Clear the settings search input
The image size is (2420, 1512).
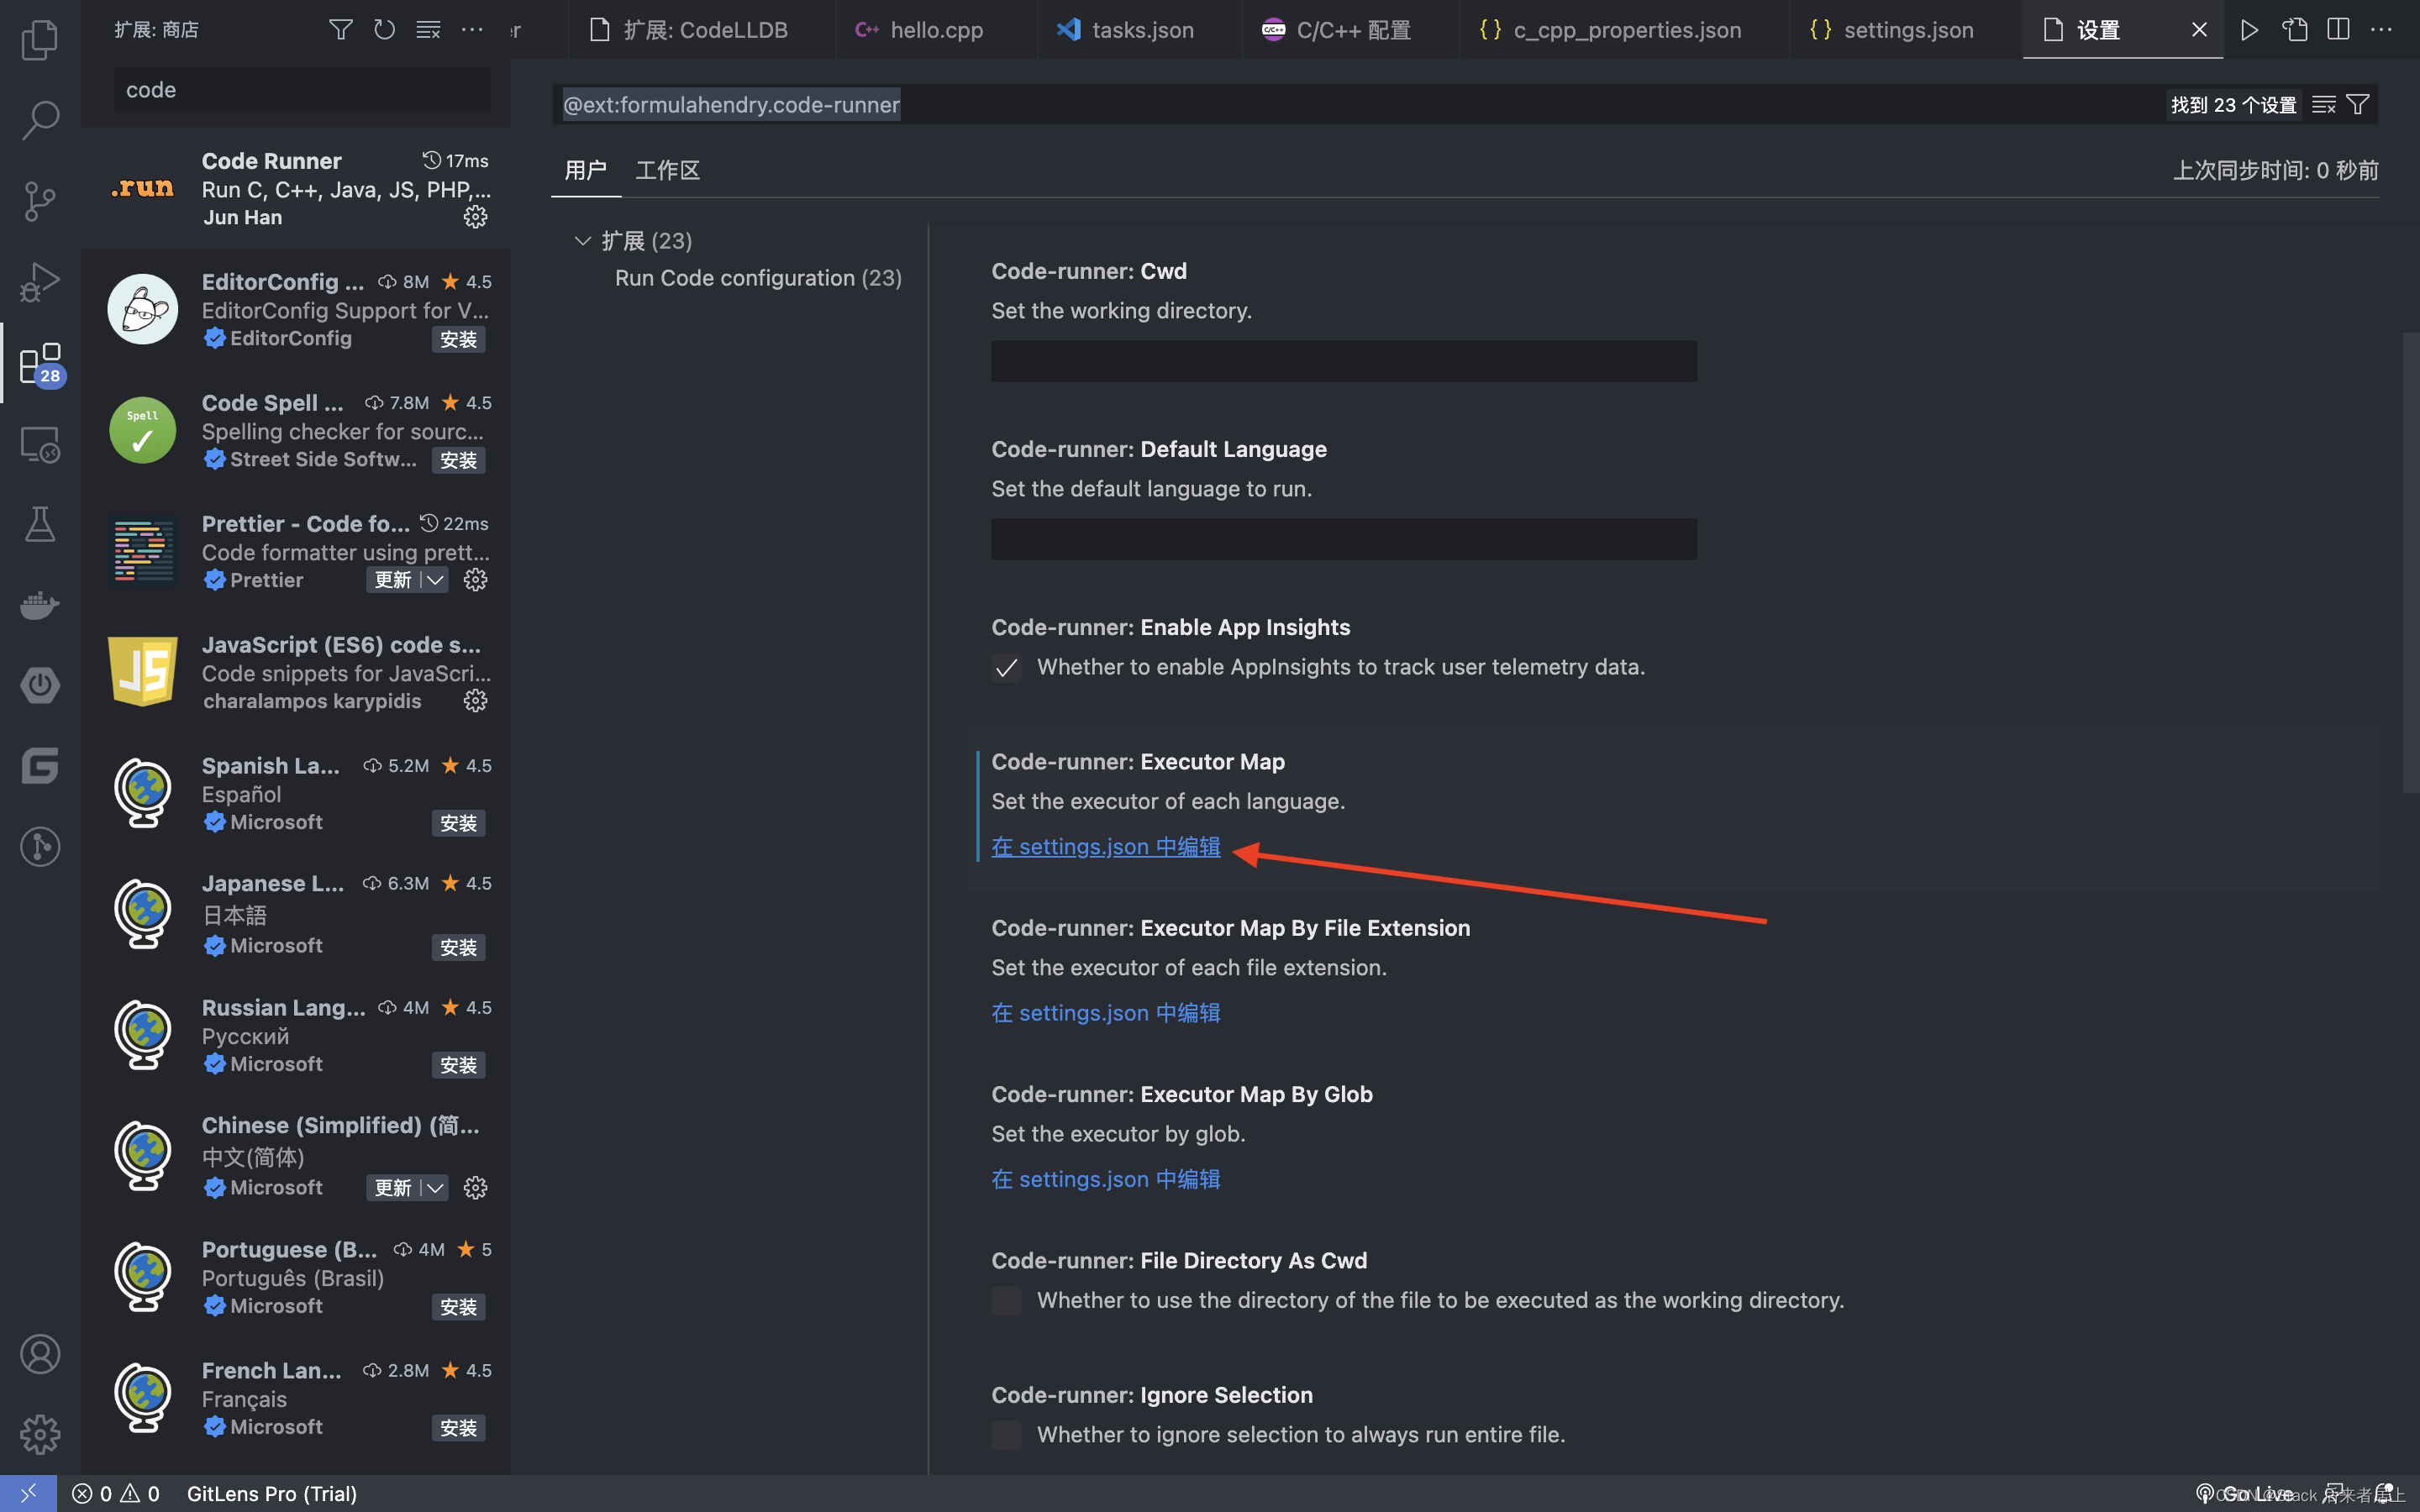pos(2324,105)
